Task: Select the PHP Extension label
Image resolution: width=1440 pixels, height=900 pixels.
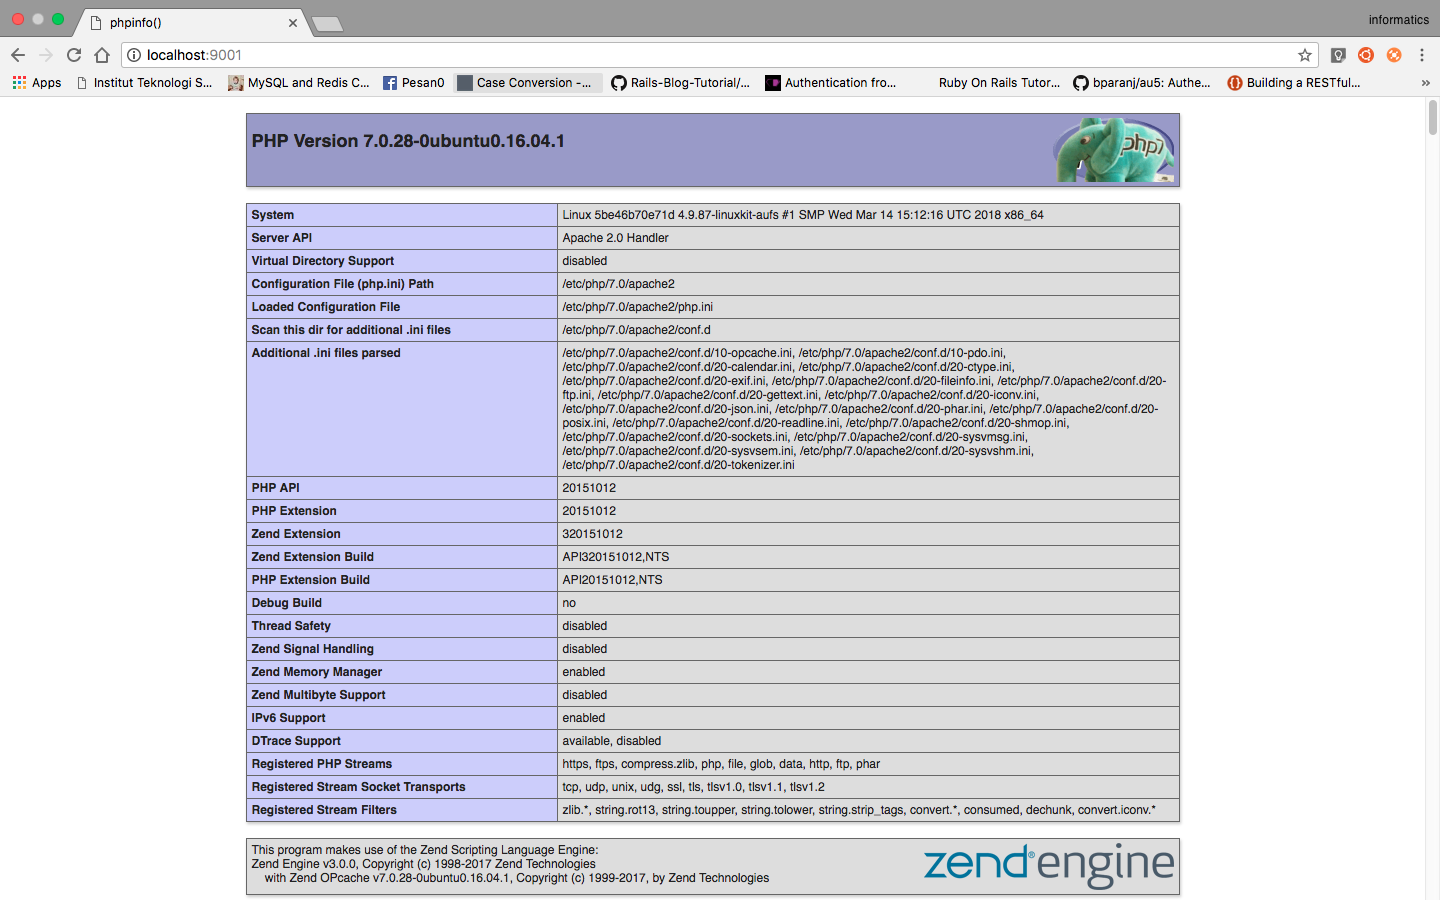Action: coord(294,511)
